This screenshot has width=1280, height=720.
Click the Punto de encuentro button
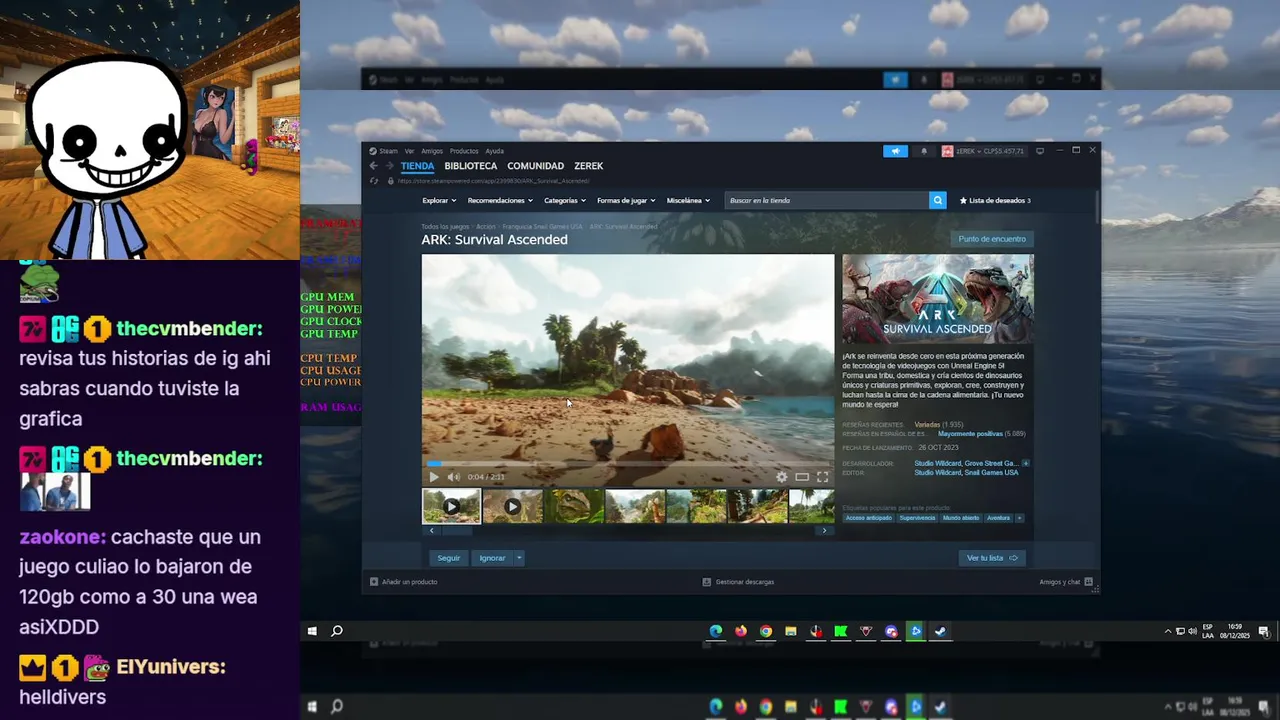pos(992,239)
